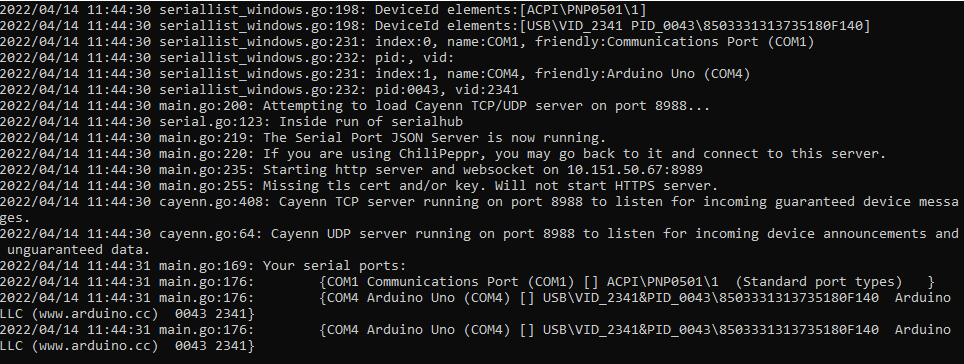Click 'Communications Port (COM1)' friendly name
Screen dimensions: 964x364
[710, 42]
